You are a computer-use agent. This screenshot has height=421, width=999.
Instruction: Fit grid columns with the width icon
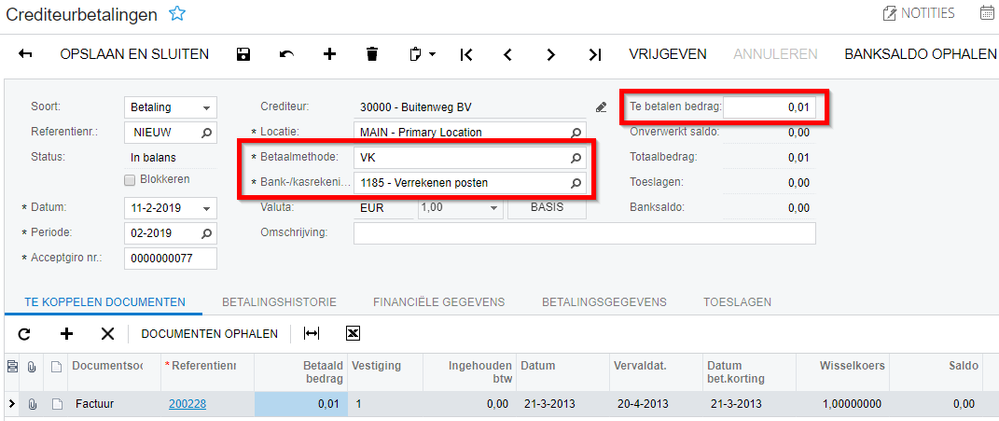tap(312, 333)
